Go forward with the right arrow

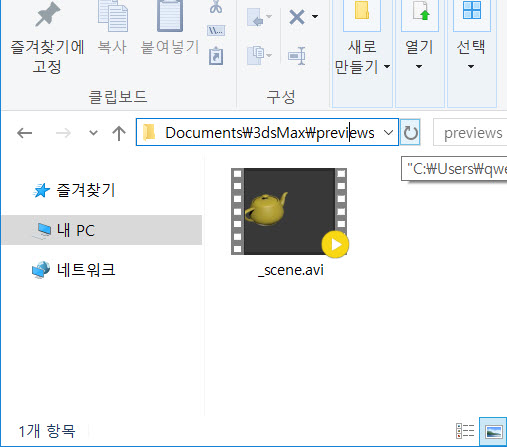click(x=63, y=133)
